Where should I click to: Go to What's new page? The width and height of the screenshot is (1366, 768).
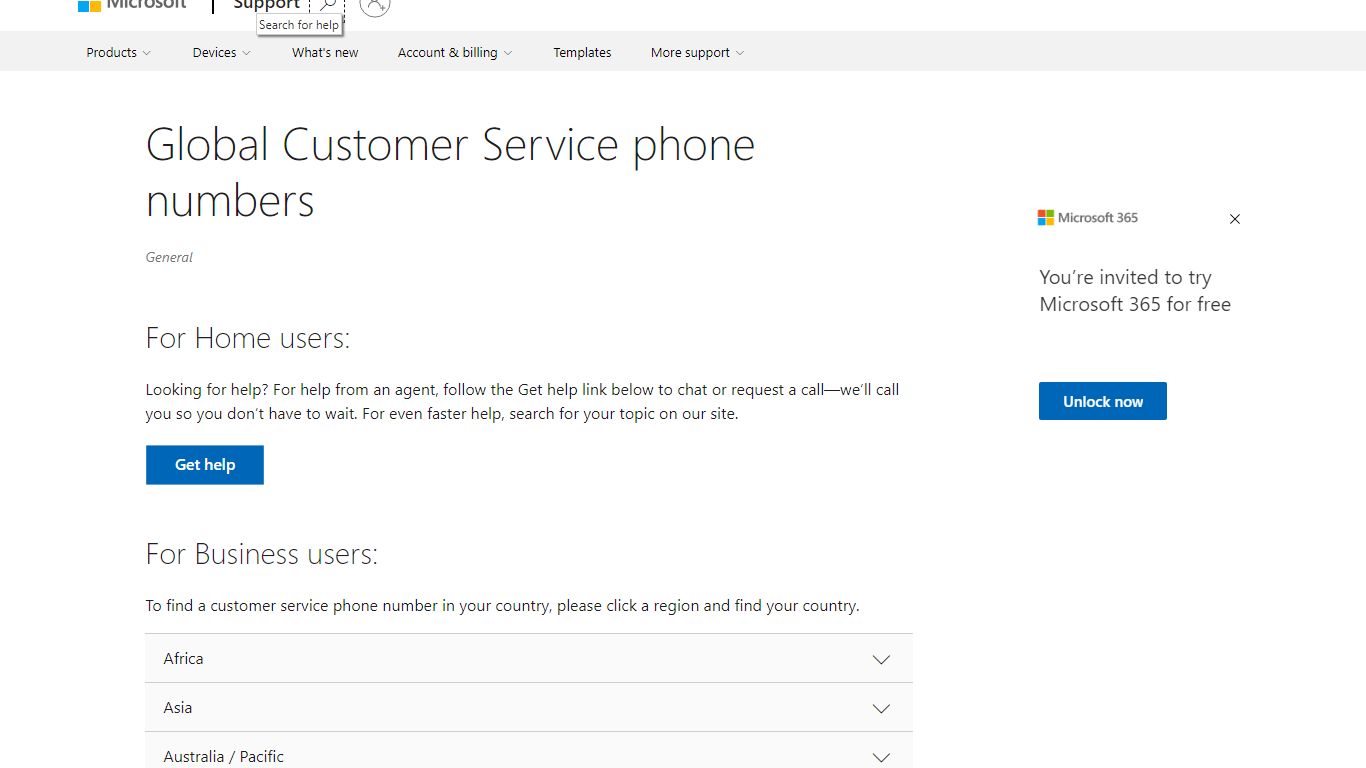[325, 53]
